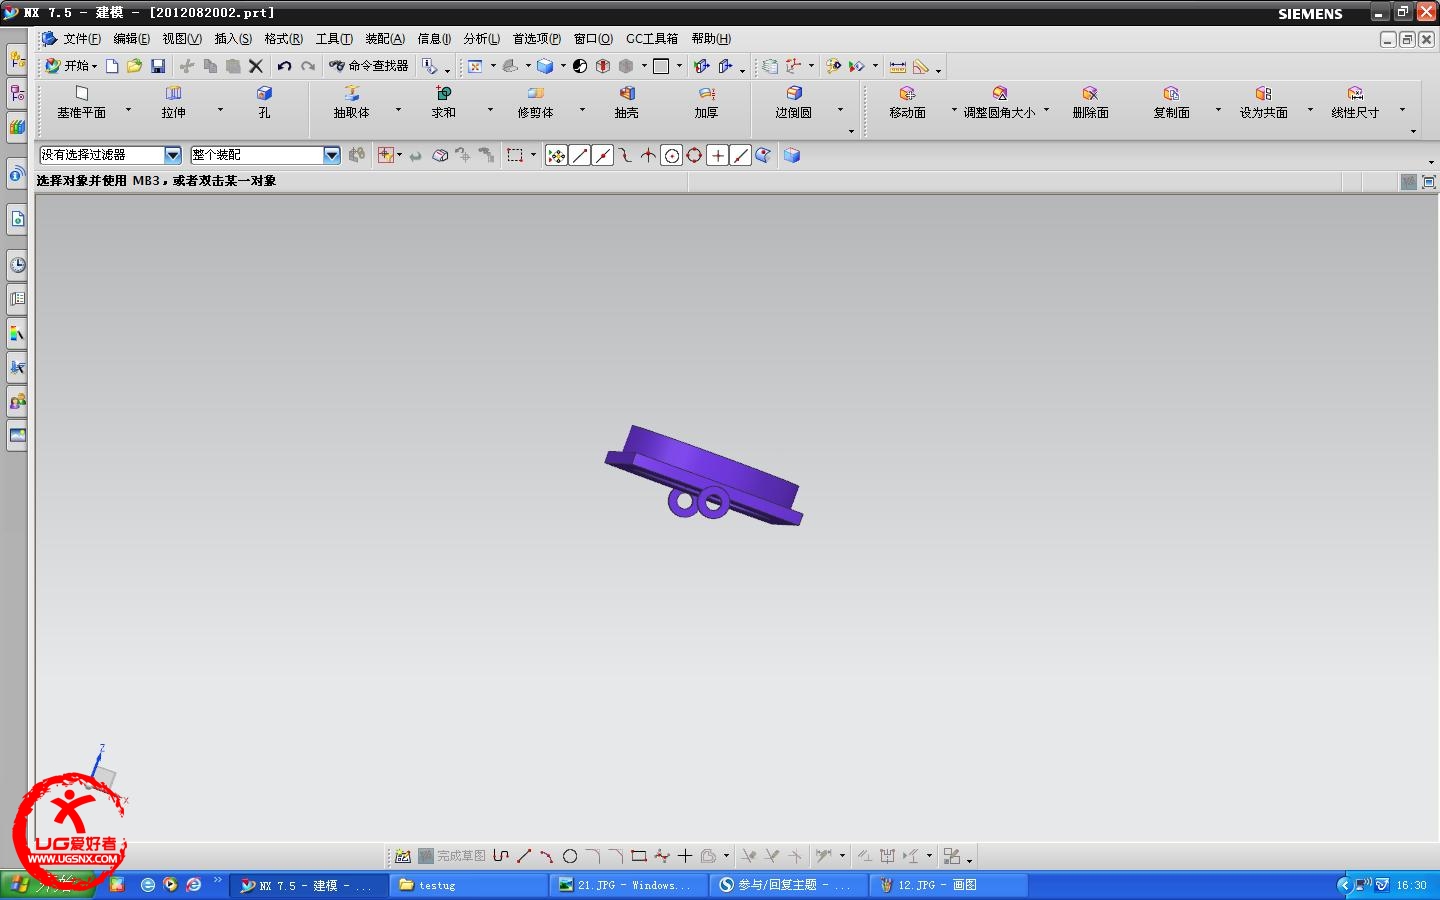
Task: Switch to 12.JPG 画图 taskbar button
Action: pyautogui.click(x=950, y=885)
